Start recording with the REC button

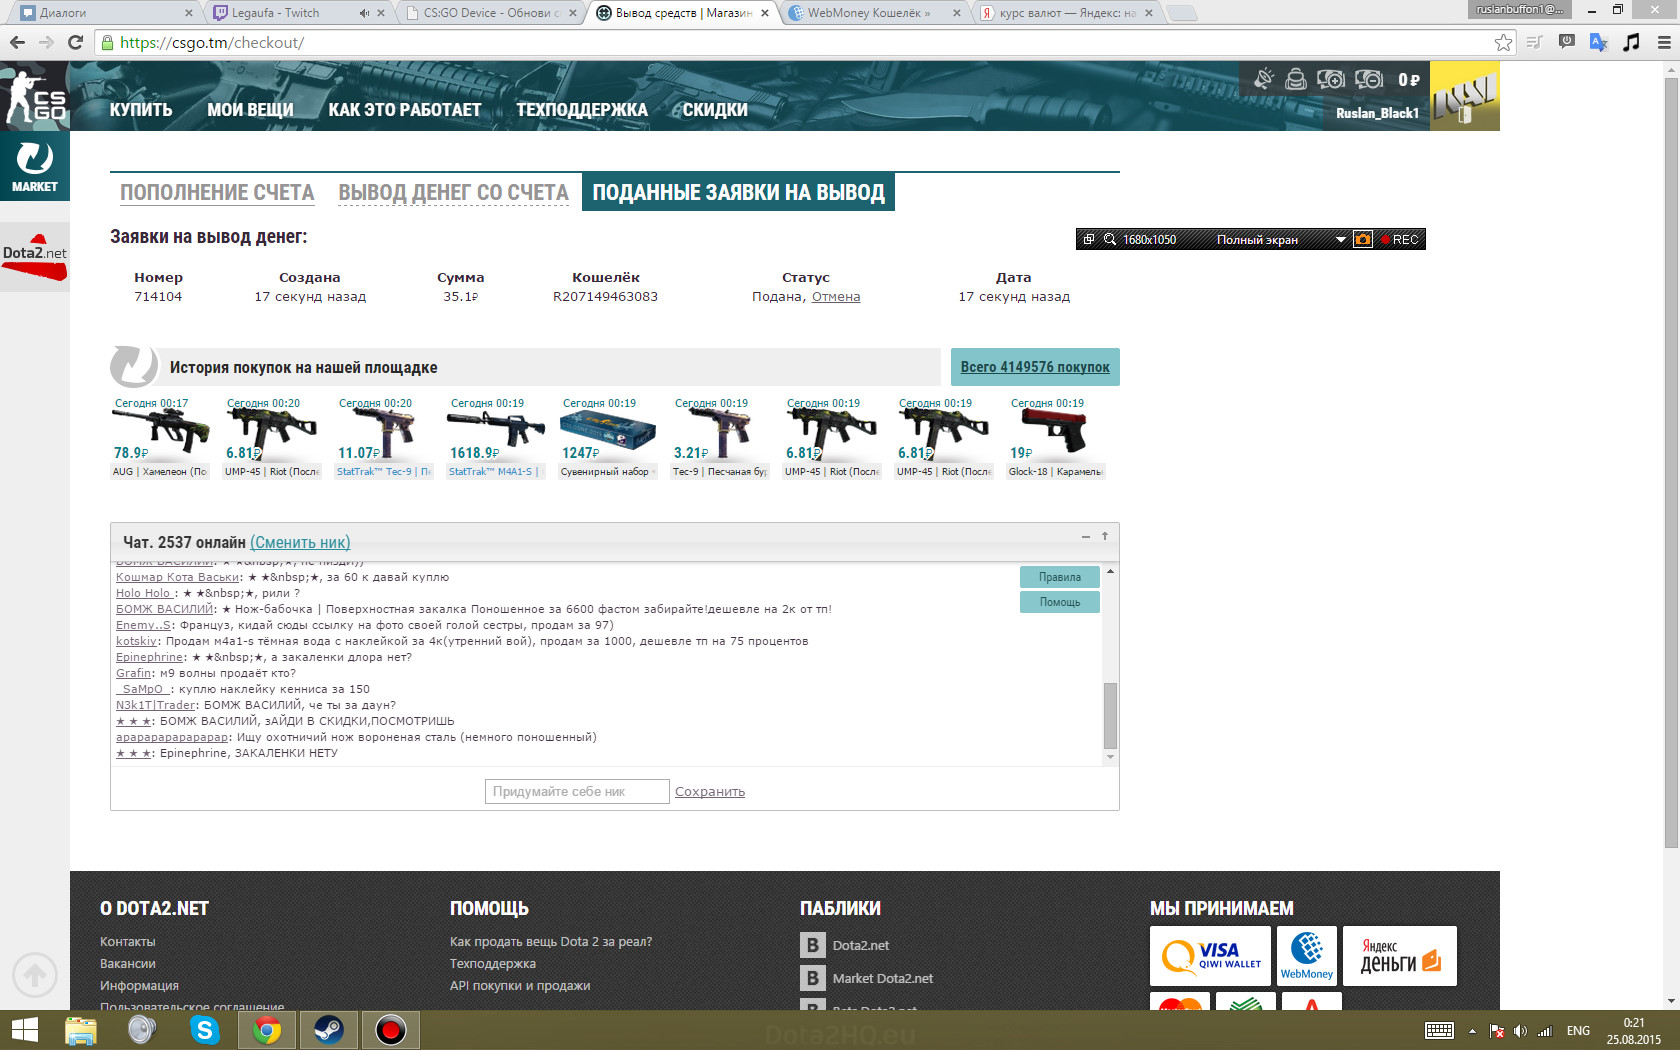tap(1400, 239)
